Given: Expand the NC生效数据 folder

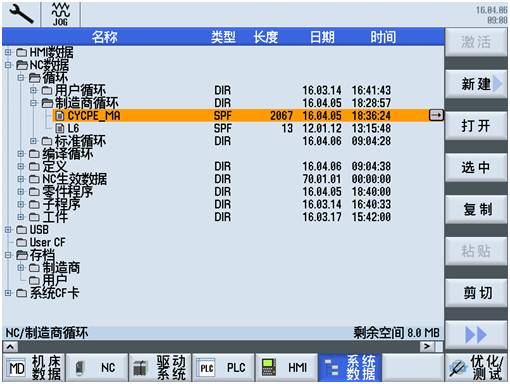Looking at the screenshot, I should (21, 179).
